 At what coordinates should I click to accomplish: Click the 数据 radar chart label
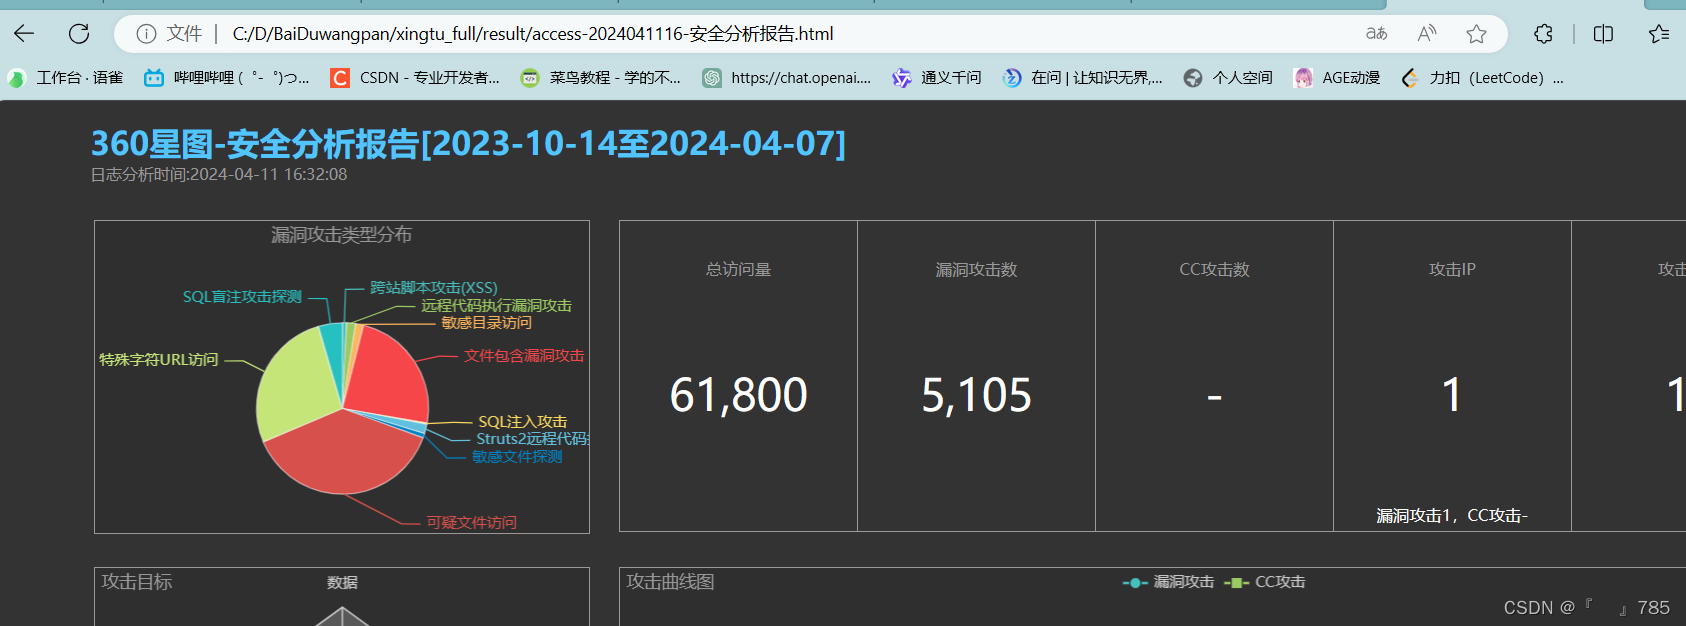click(x=342, y=583)
